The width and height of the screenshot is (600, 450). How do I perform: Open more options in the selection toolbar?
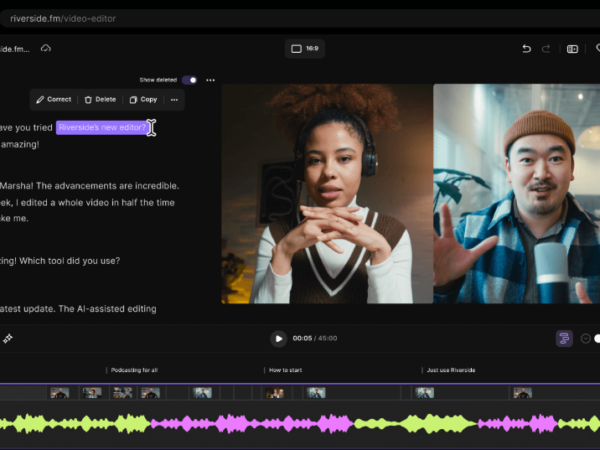click(x=174, y=99)
